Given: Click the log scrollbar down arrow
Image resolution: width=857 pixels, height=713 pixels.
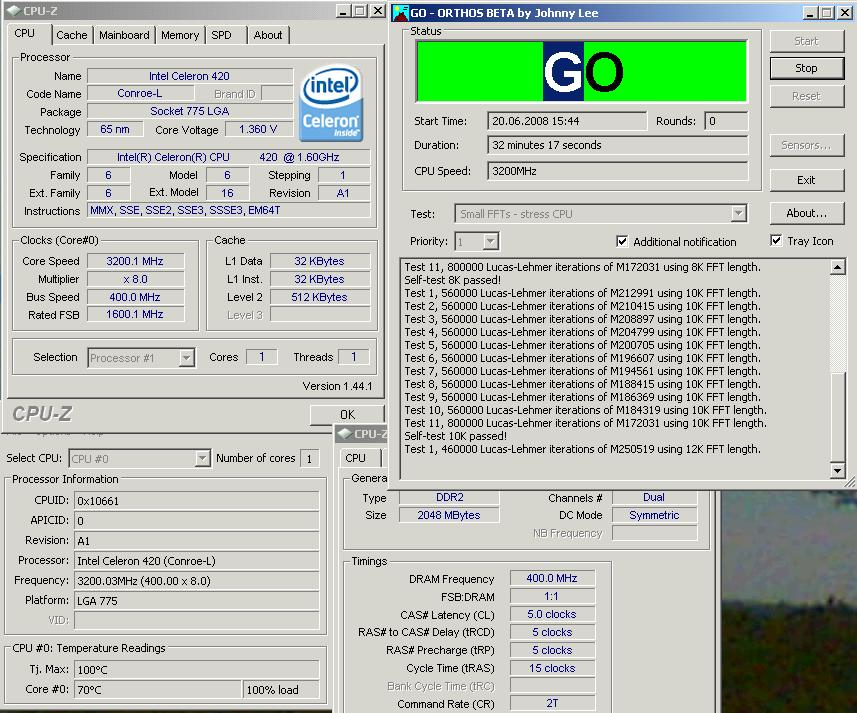Looking at the screenshot, I should 837,470.
